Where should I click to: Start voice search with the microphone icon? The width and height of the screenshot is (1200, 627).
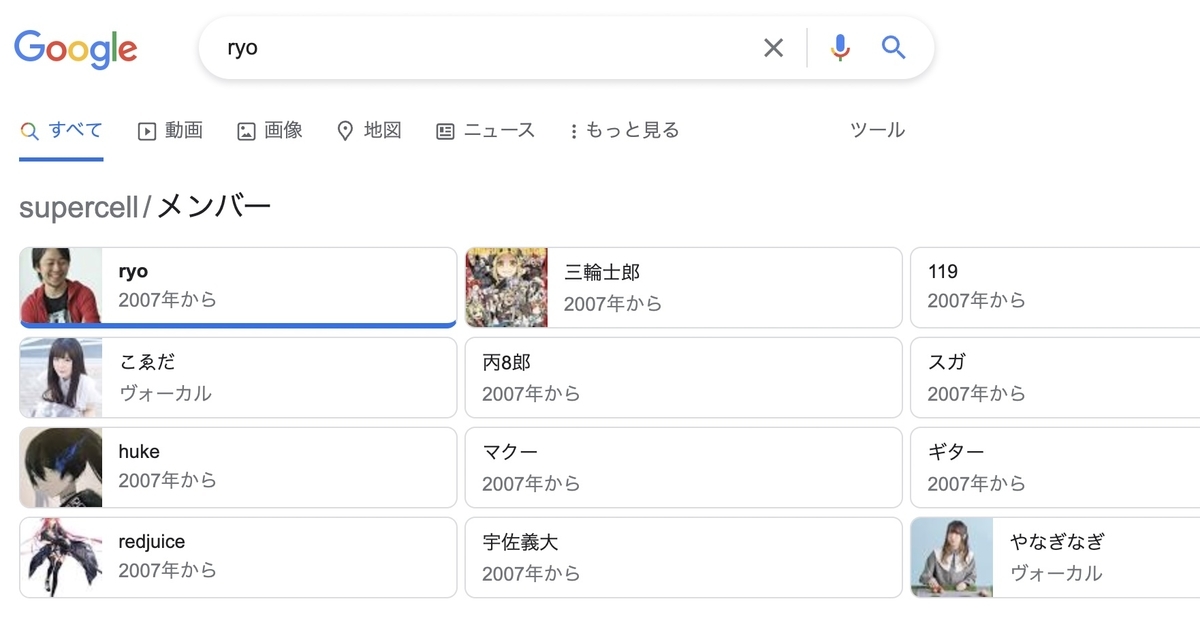click(x=840, y=48)
